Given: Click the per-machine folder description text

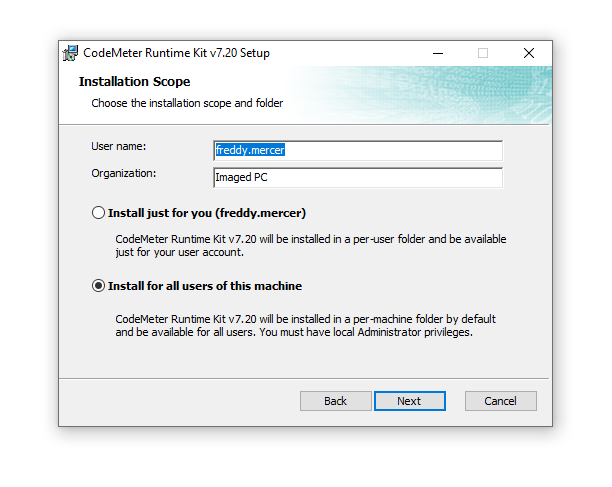Looking at the screenshot, I should (305, 325).
